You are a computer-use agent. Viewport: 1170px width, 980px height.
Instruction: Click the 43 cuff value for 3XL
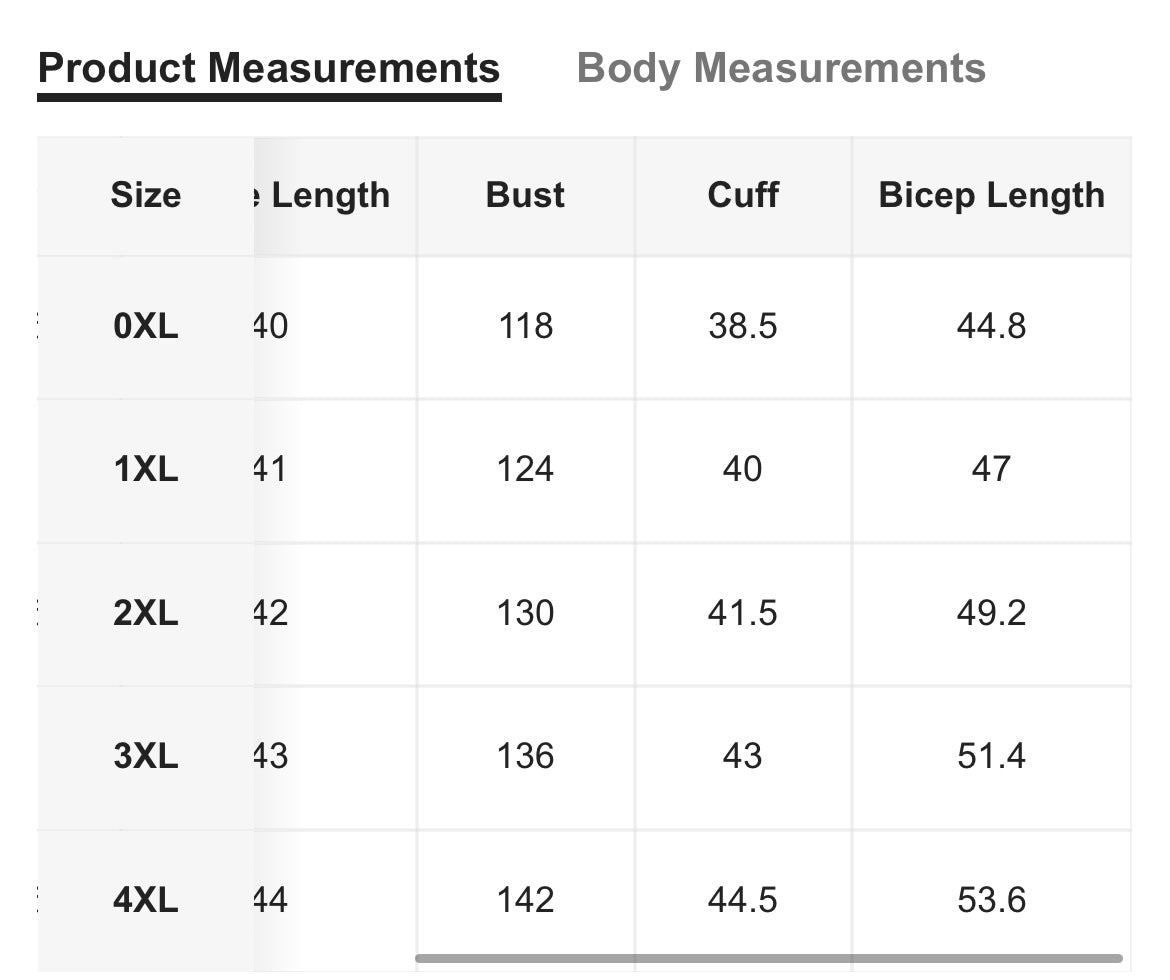[742, 756]
